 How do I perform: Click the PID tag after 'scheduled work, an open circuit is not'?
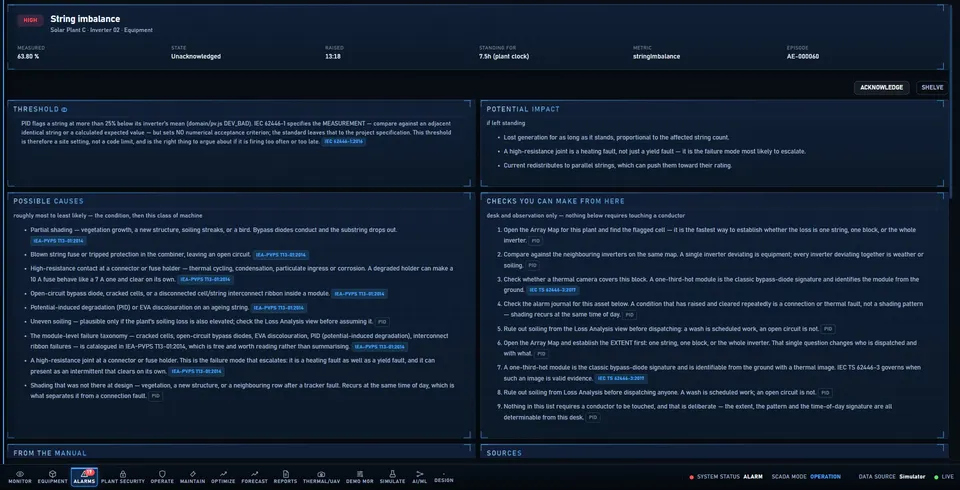pyautogui.click(x=828, y=329)
